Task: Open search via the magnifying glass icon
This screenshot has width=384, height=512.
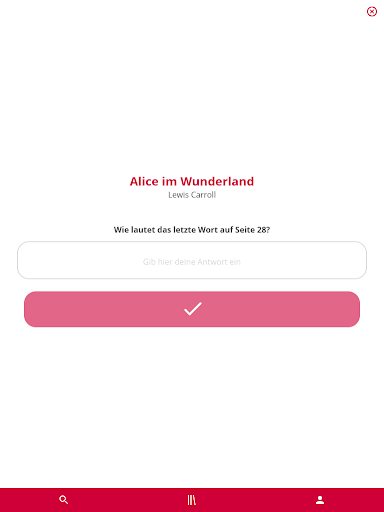Action: click(x=64, y=500)
